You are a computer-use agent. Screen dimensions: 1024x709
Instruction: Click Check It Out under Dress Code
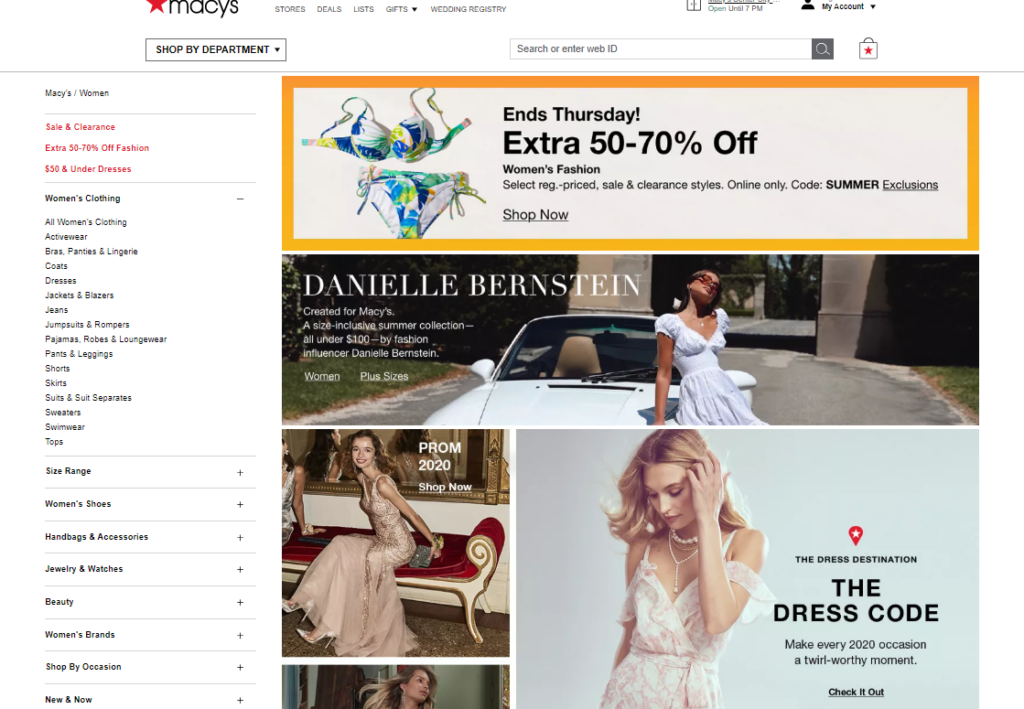click(x=856, y=692)
